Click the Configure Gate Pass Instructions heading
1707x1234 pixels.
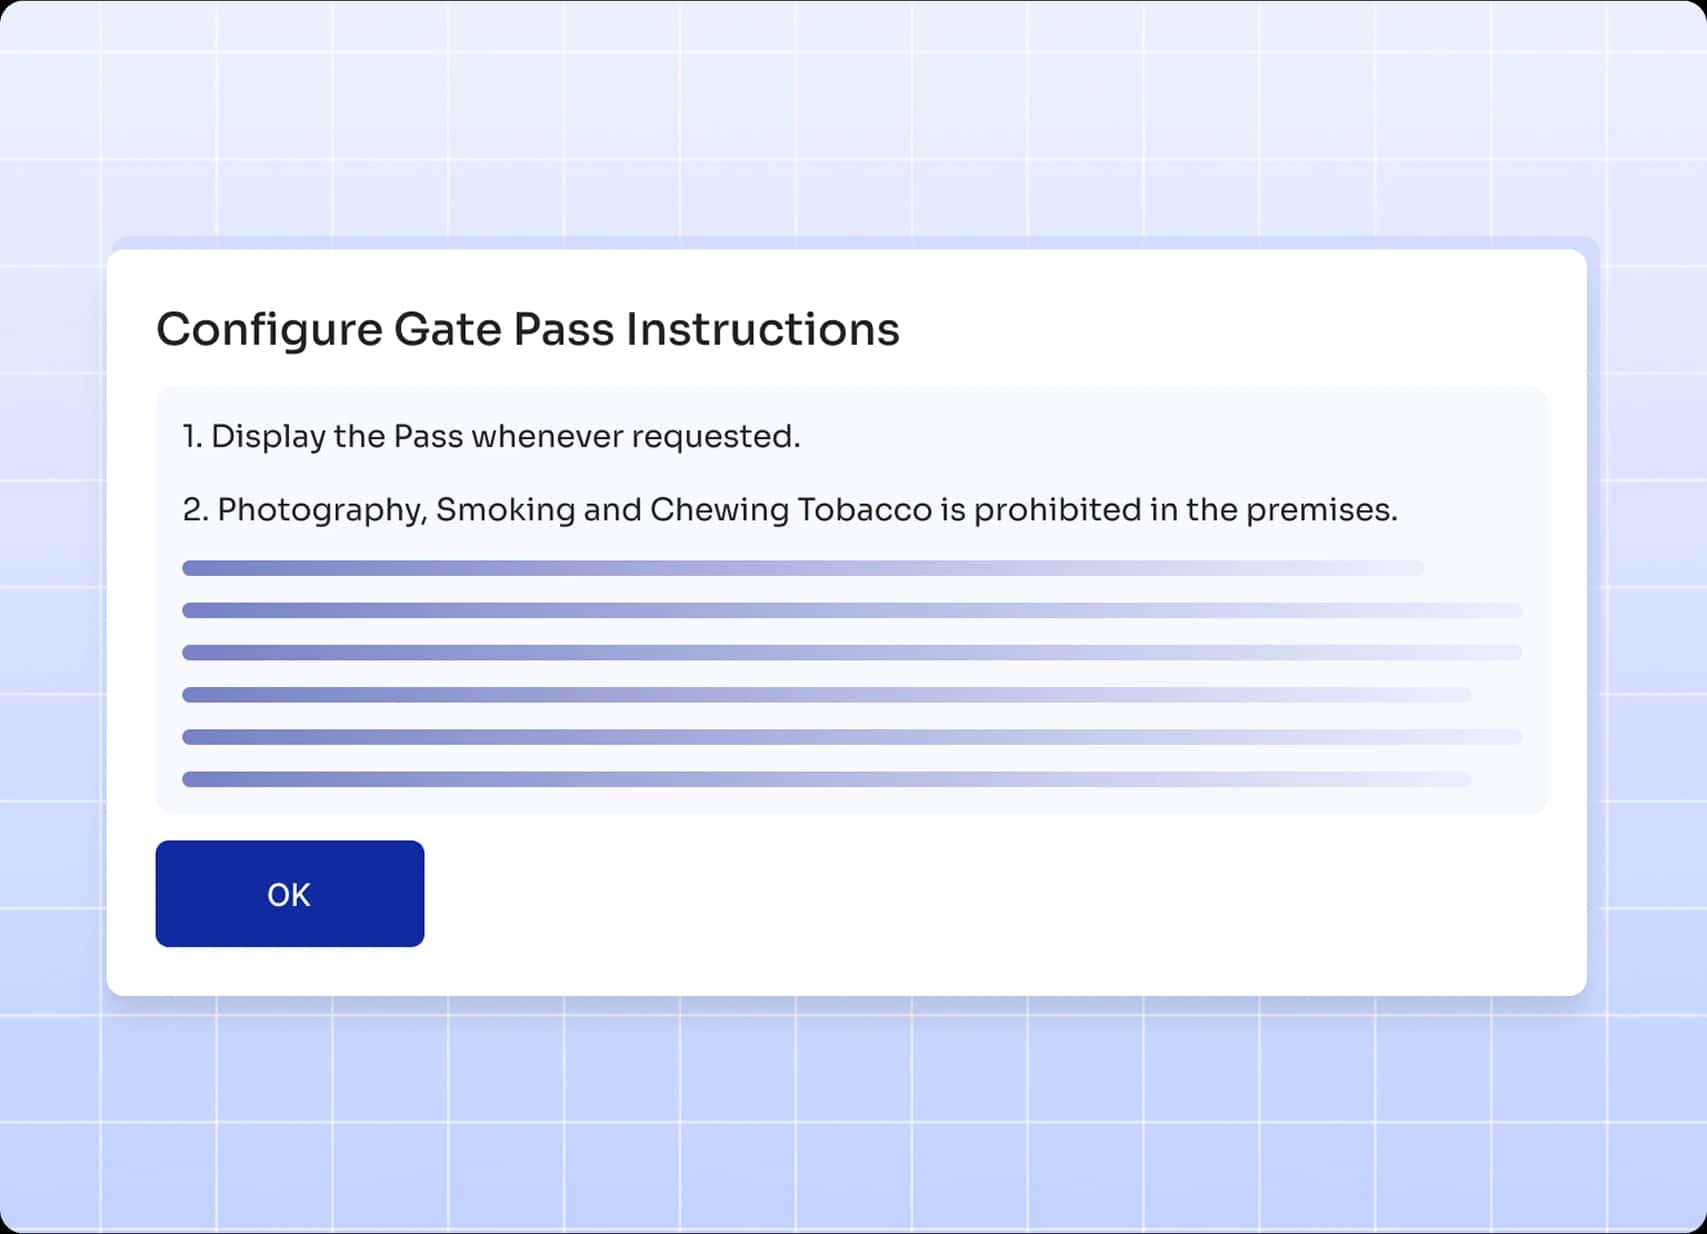click(x=527, y=329)
